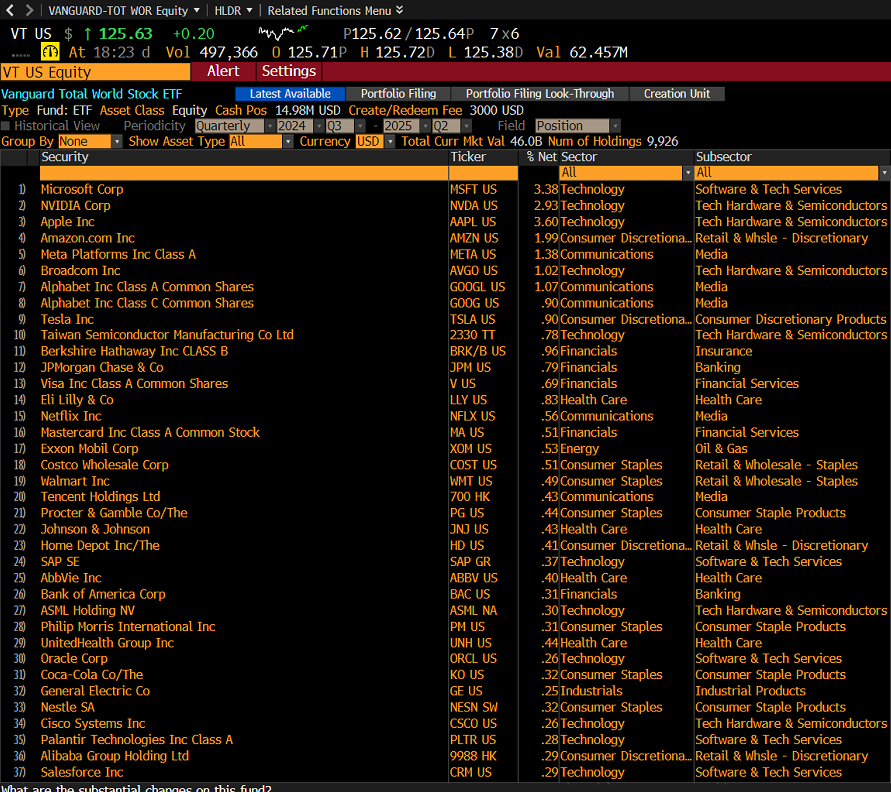Sort by the % Net column header
The height and width of the screenshot is (792, 891).
tap(542, 157)
